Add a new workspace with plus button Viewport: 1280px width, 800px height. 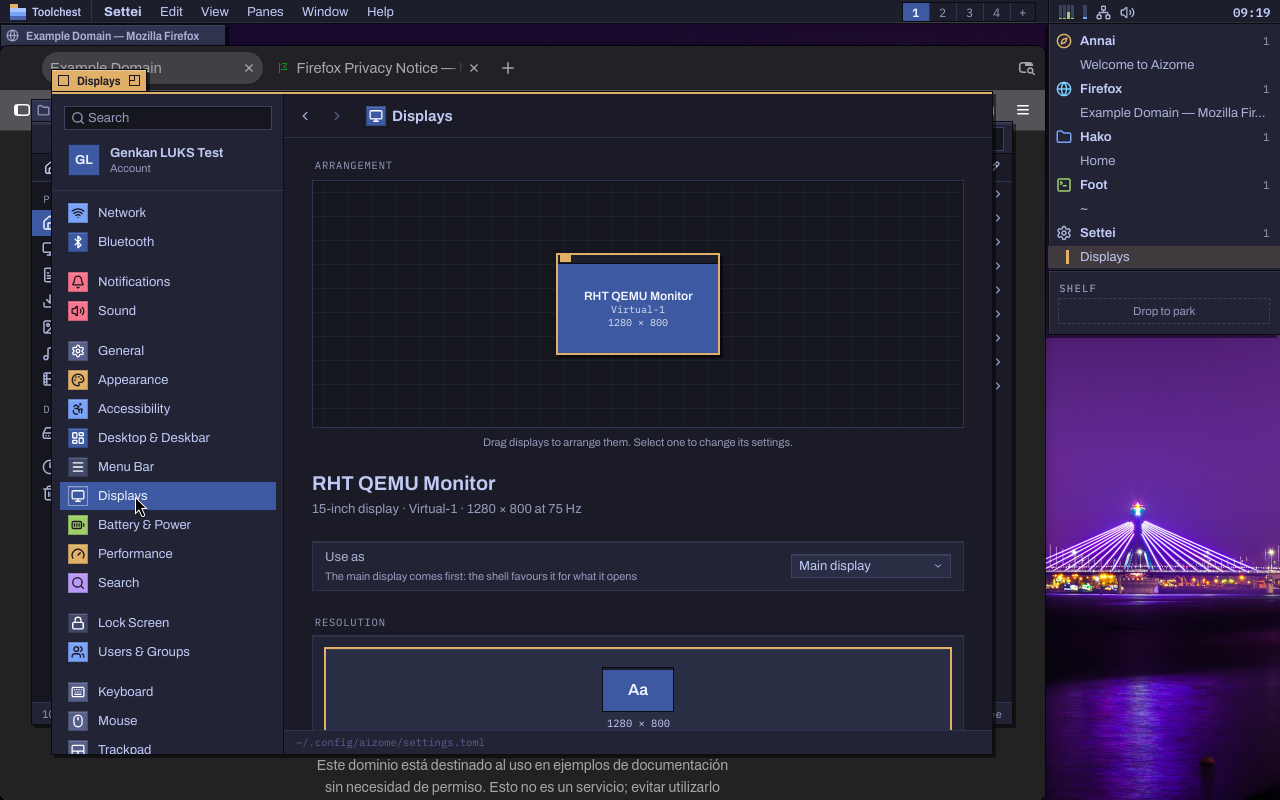point(1022,12)
